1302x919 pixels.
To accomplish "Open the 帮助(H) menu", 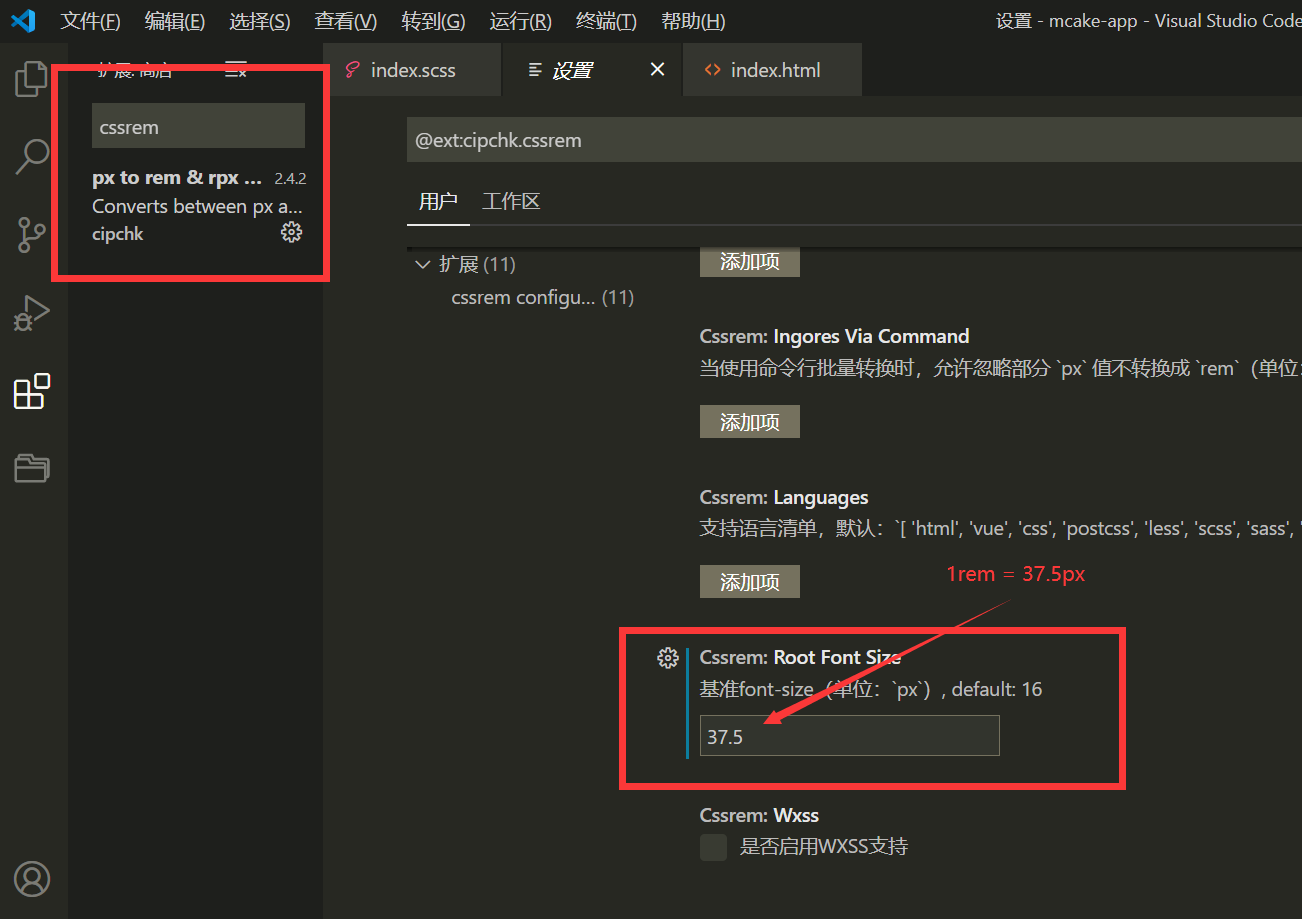I will [x=693, y=21].
